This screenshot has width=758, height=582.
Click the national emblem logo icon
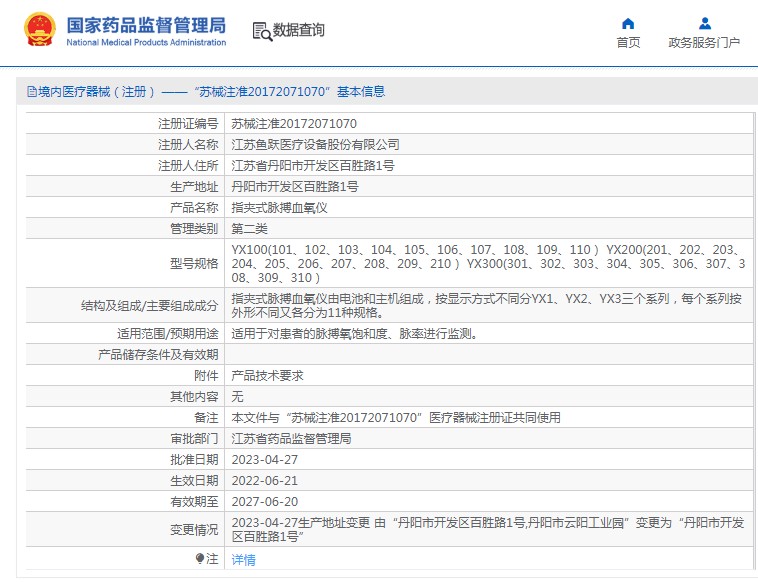click(39, 29)
